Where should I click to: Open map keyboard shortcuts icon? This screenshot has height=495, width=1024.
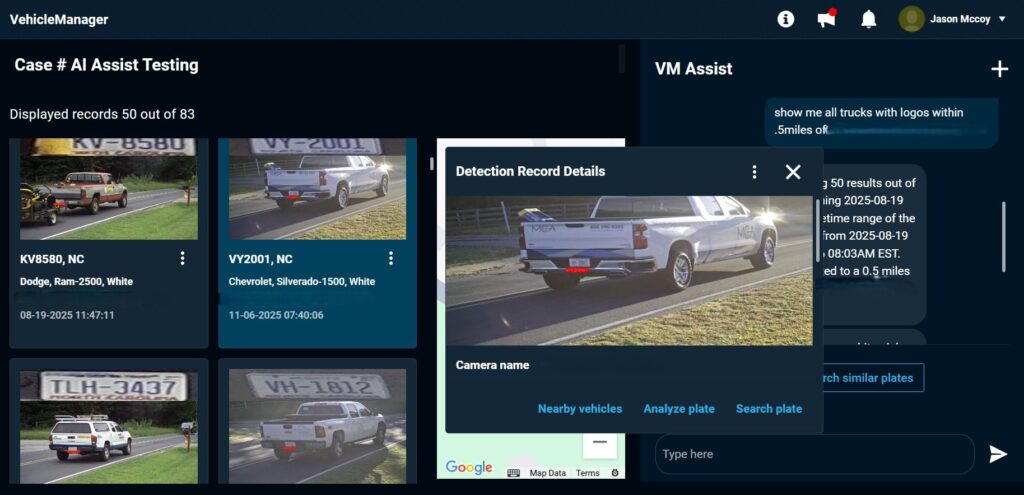pos(513,473)
